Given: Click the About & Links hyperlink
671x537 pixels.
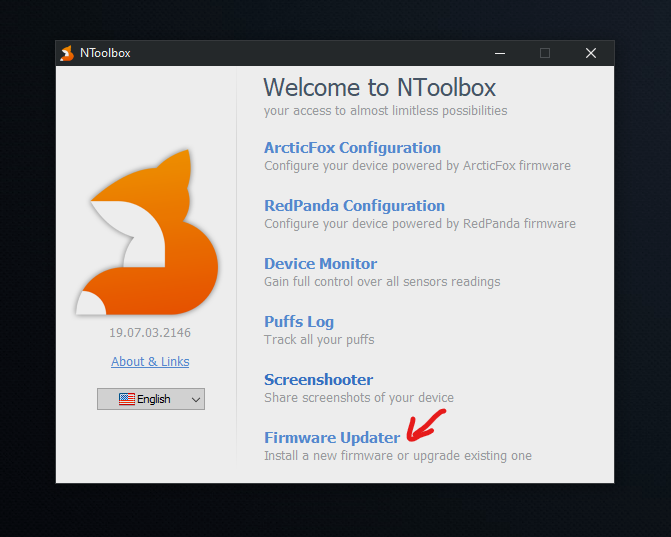Looking at the screenshot, I should point(150,362).
